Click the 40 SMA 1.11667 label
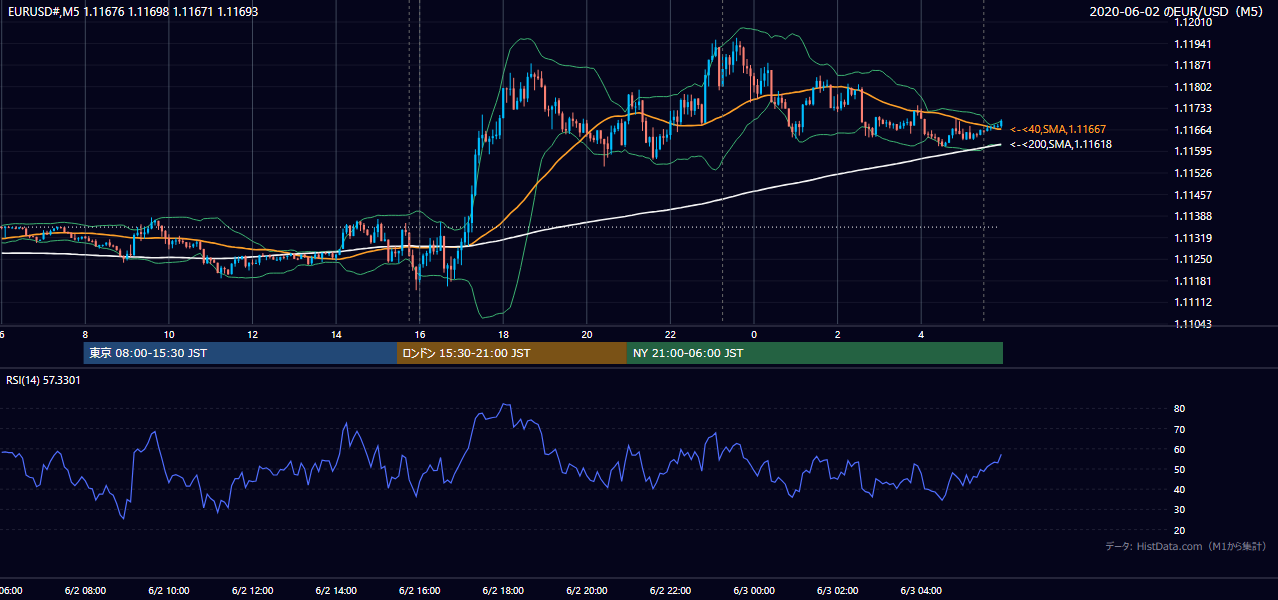 1058,129
